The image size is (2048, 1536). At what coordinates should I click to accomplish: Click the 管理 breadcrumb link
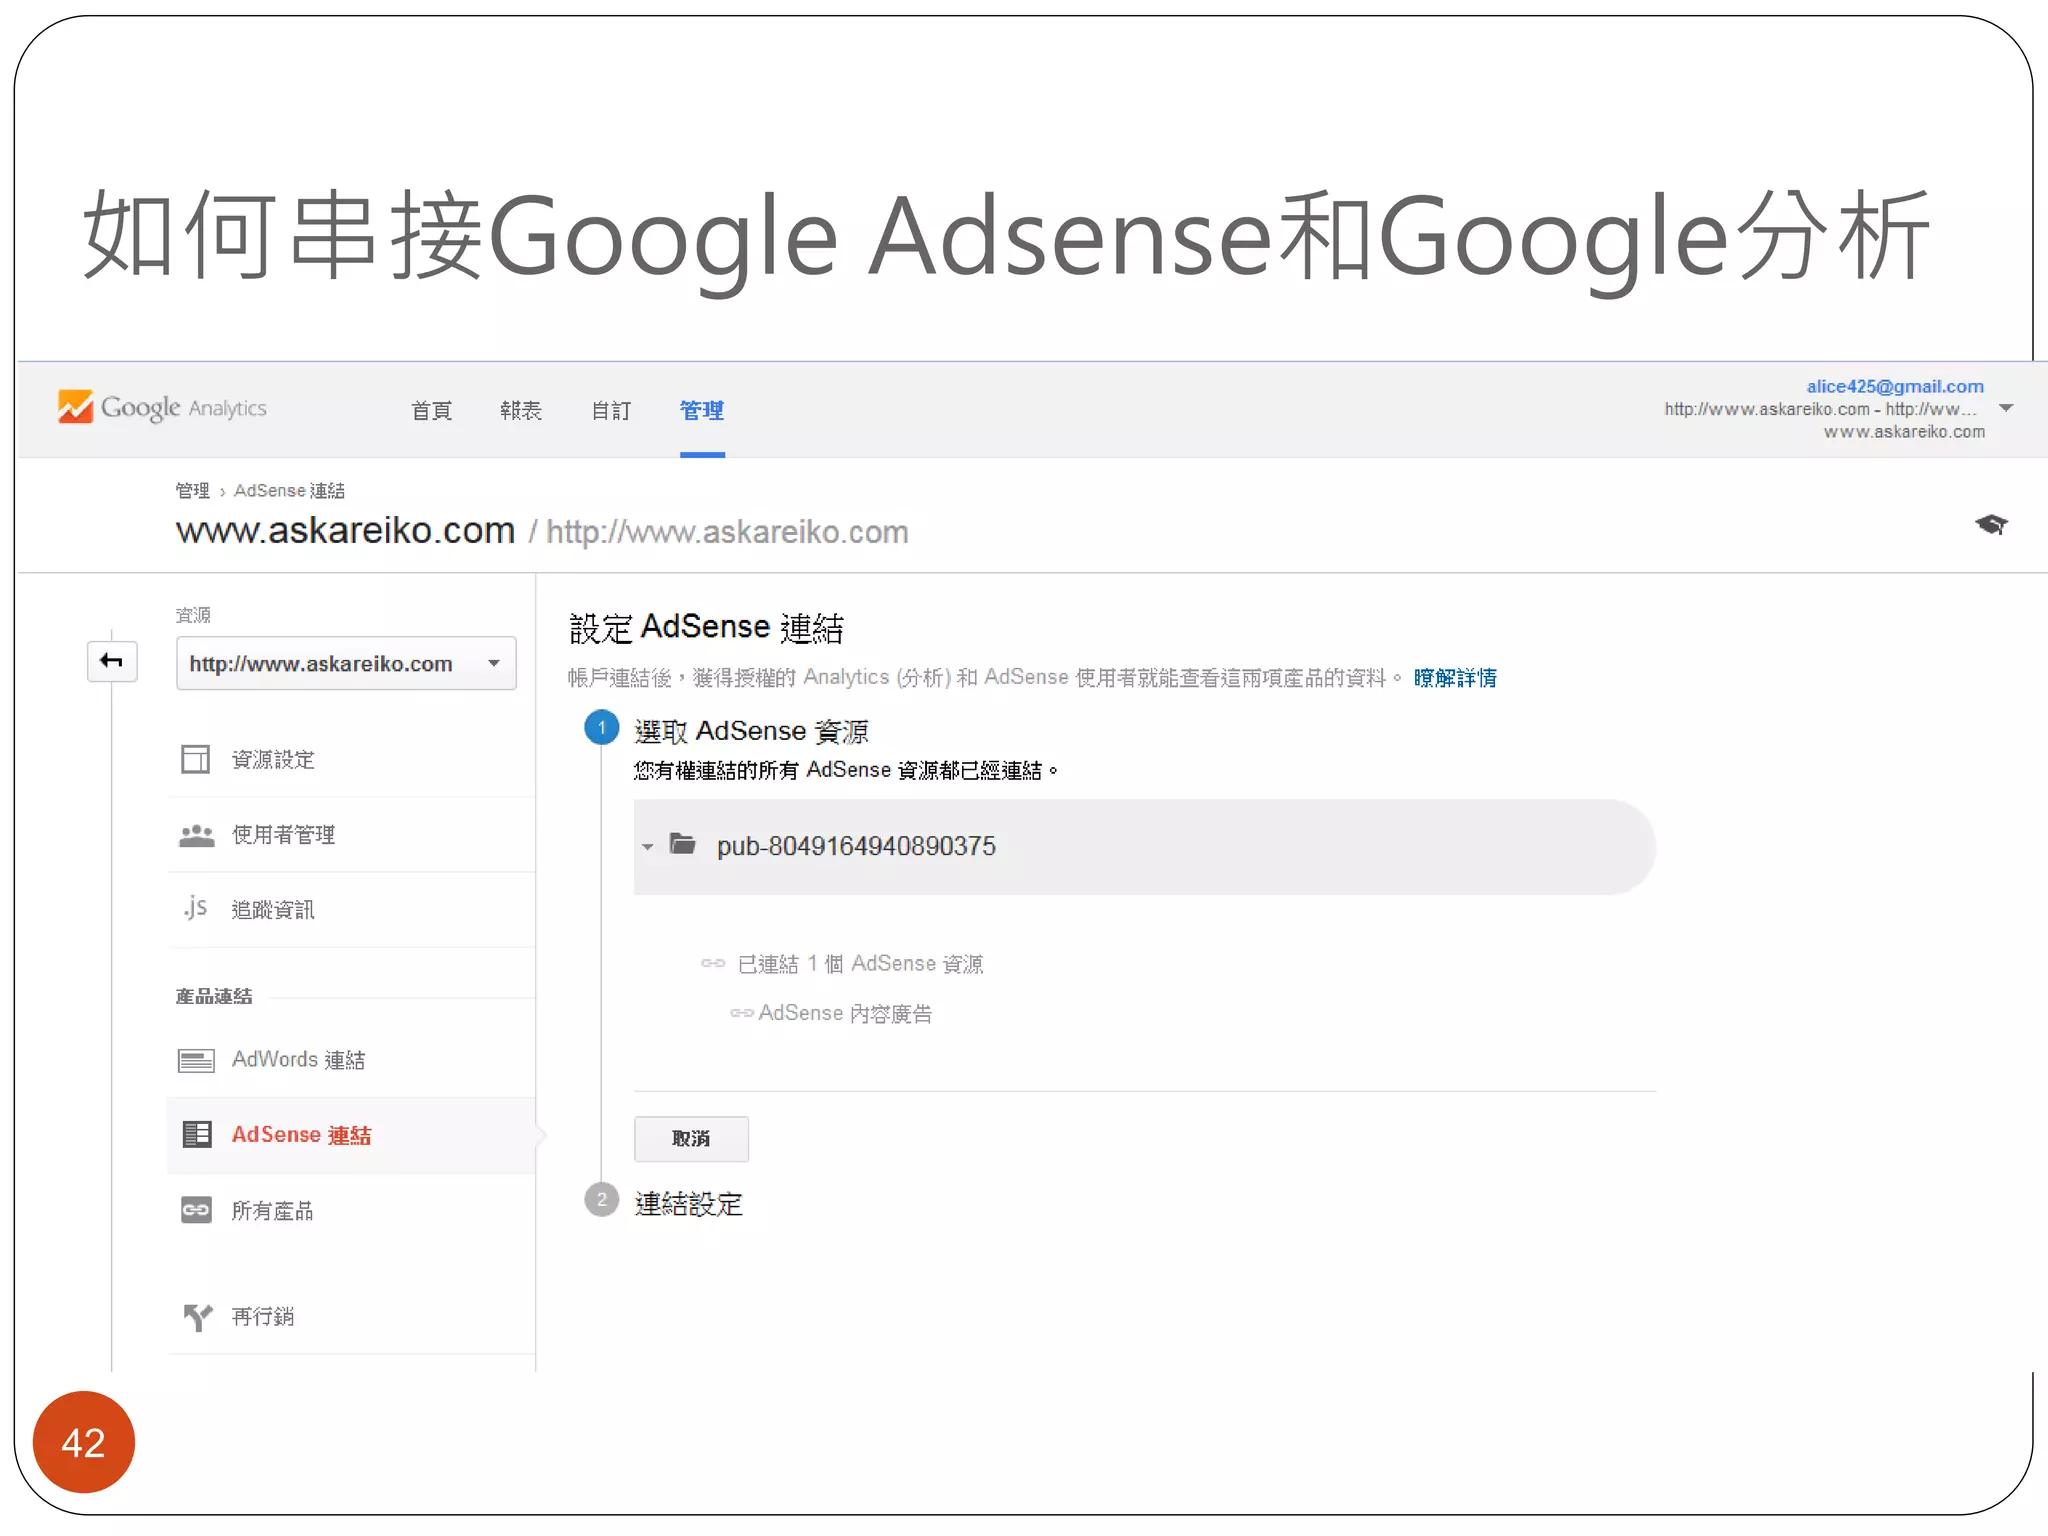point(193,490)
